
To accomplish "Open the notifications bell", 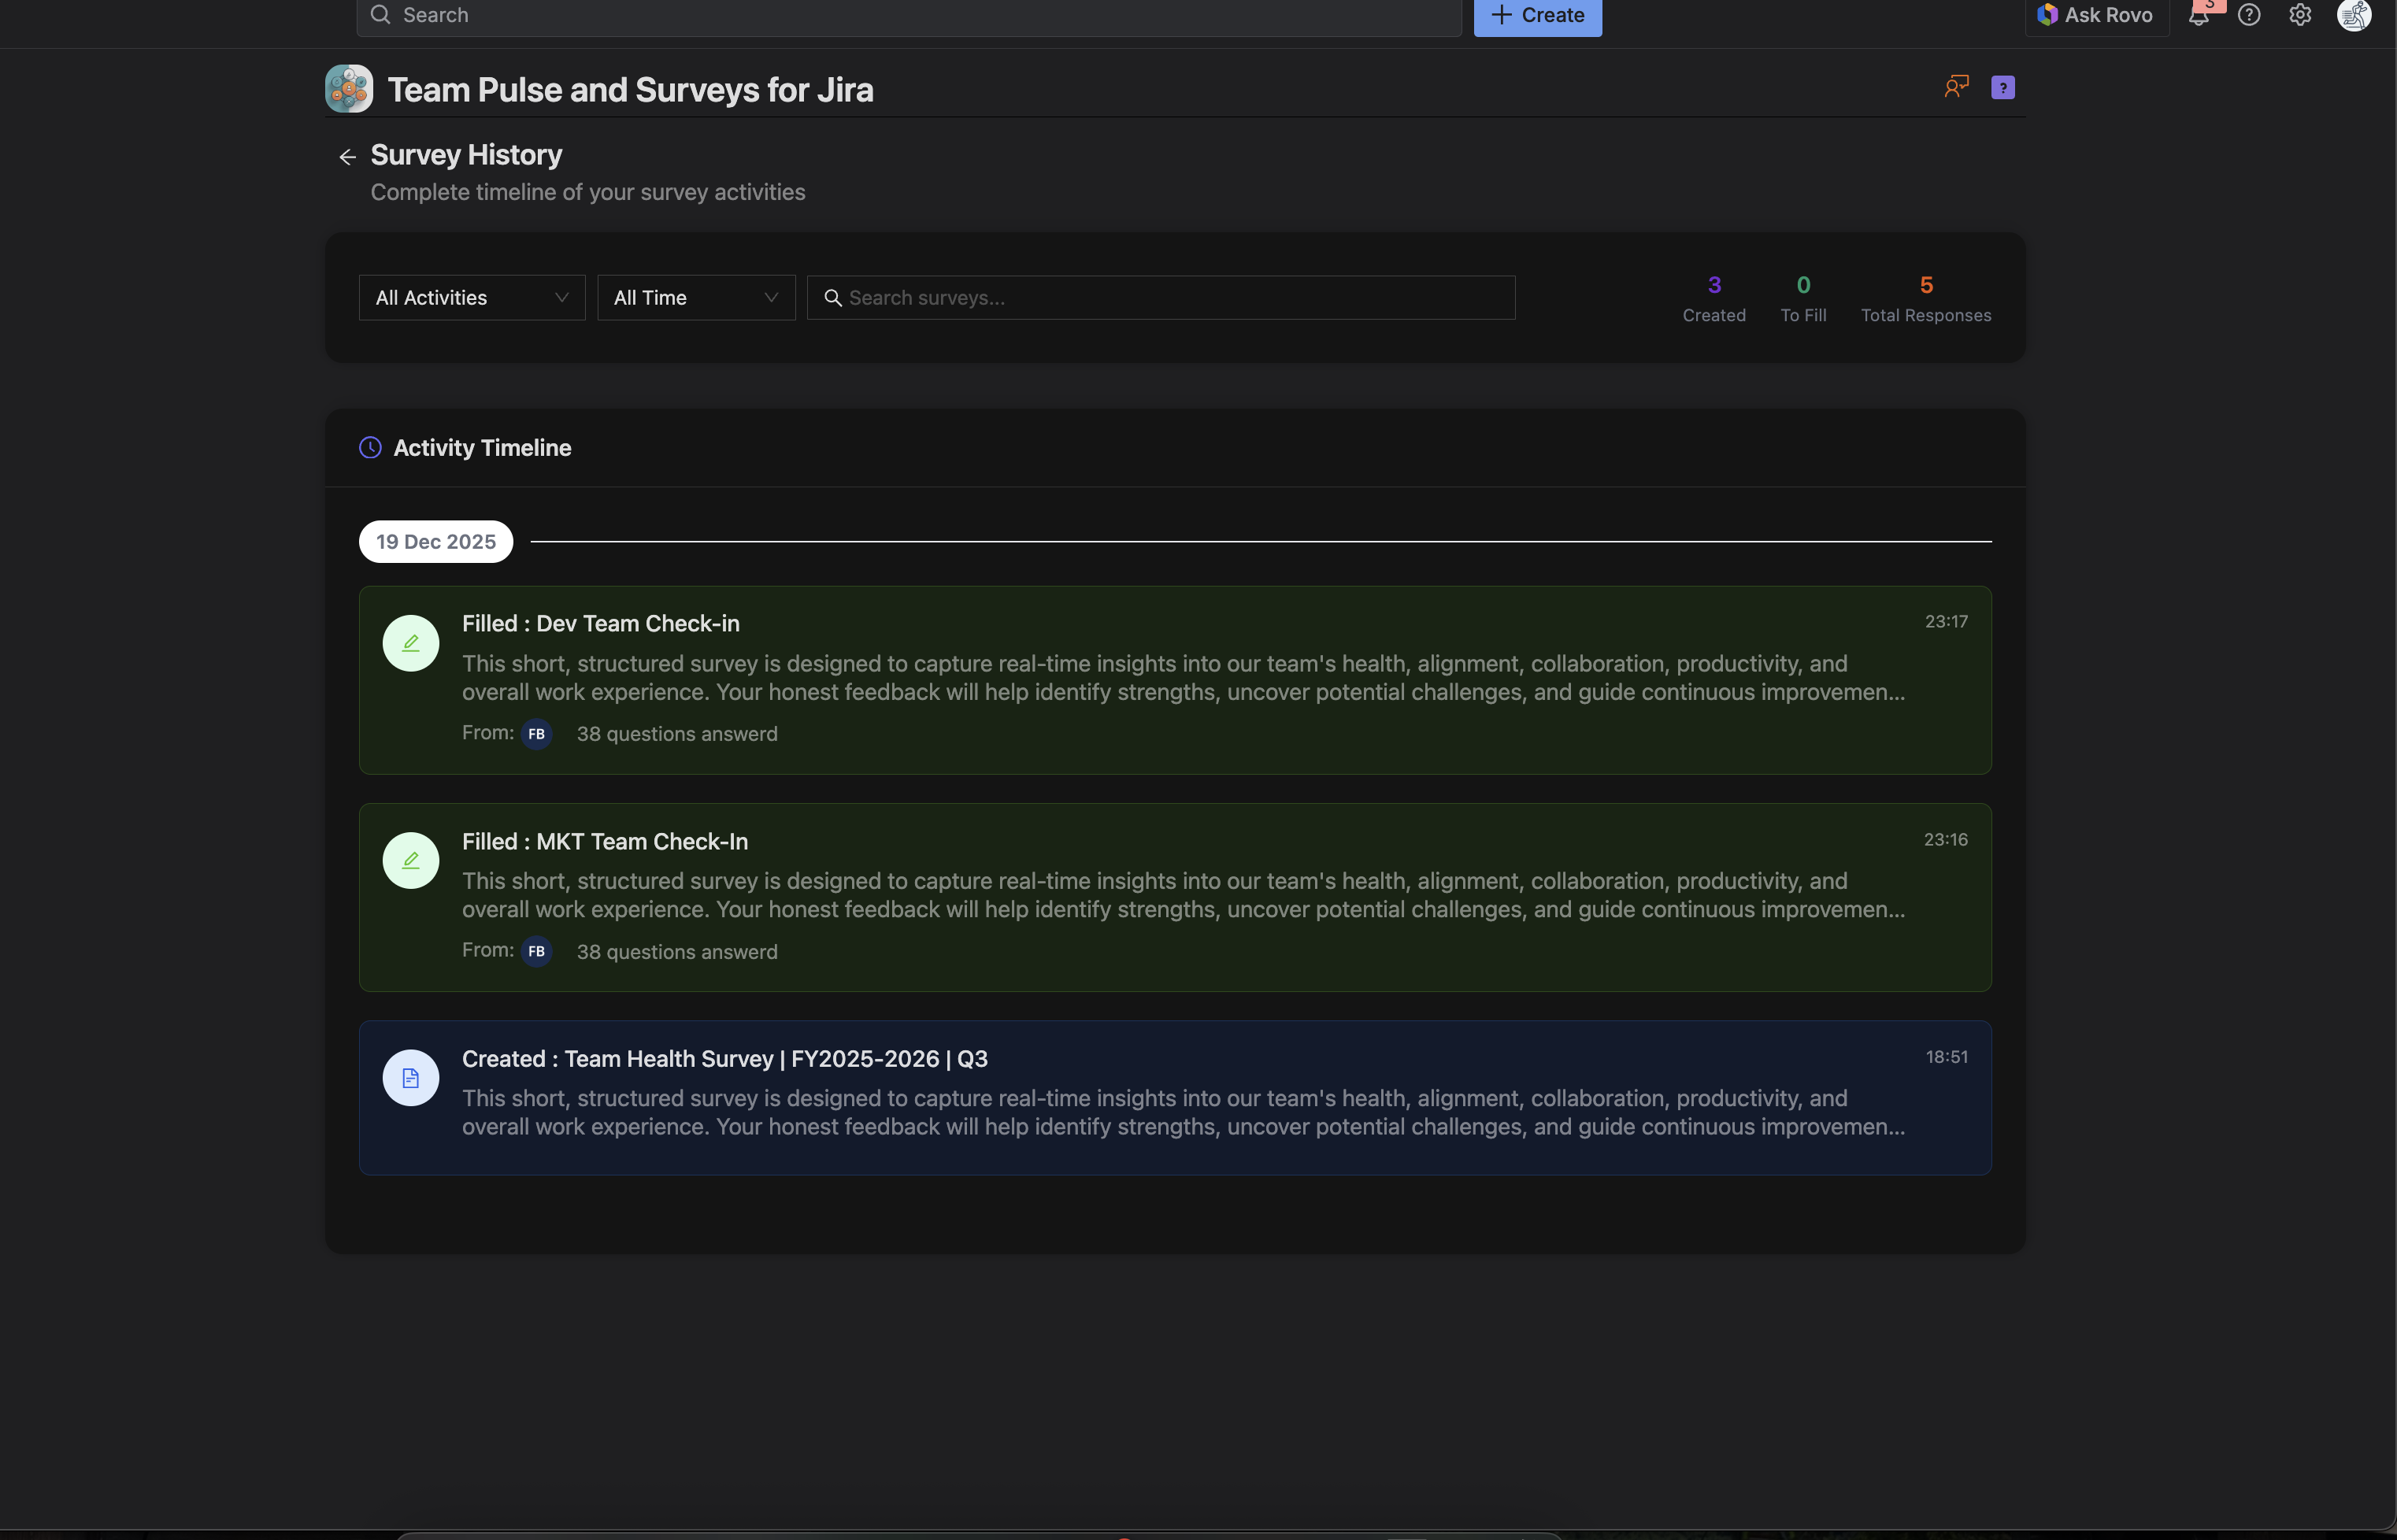I will pos(2198,15).
